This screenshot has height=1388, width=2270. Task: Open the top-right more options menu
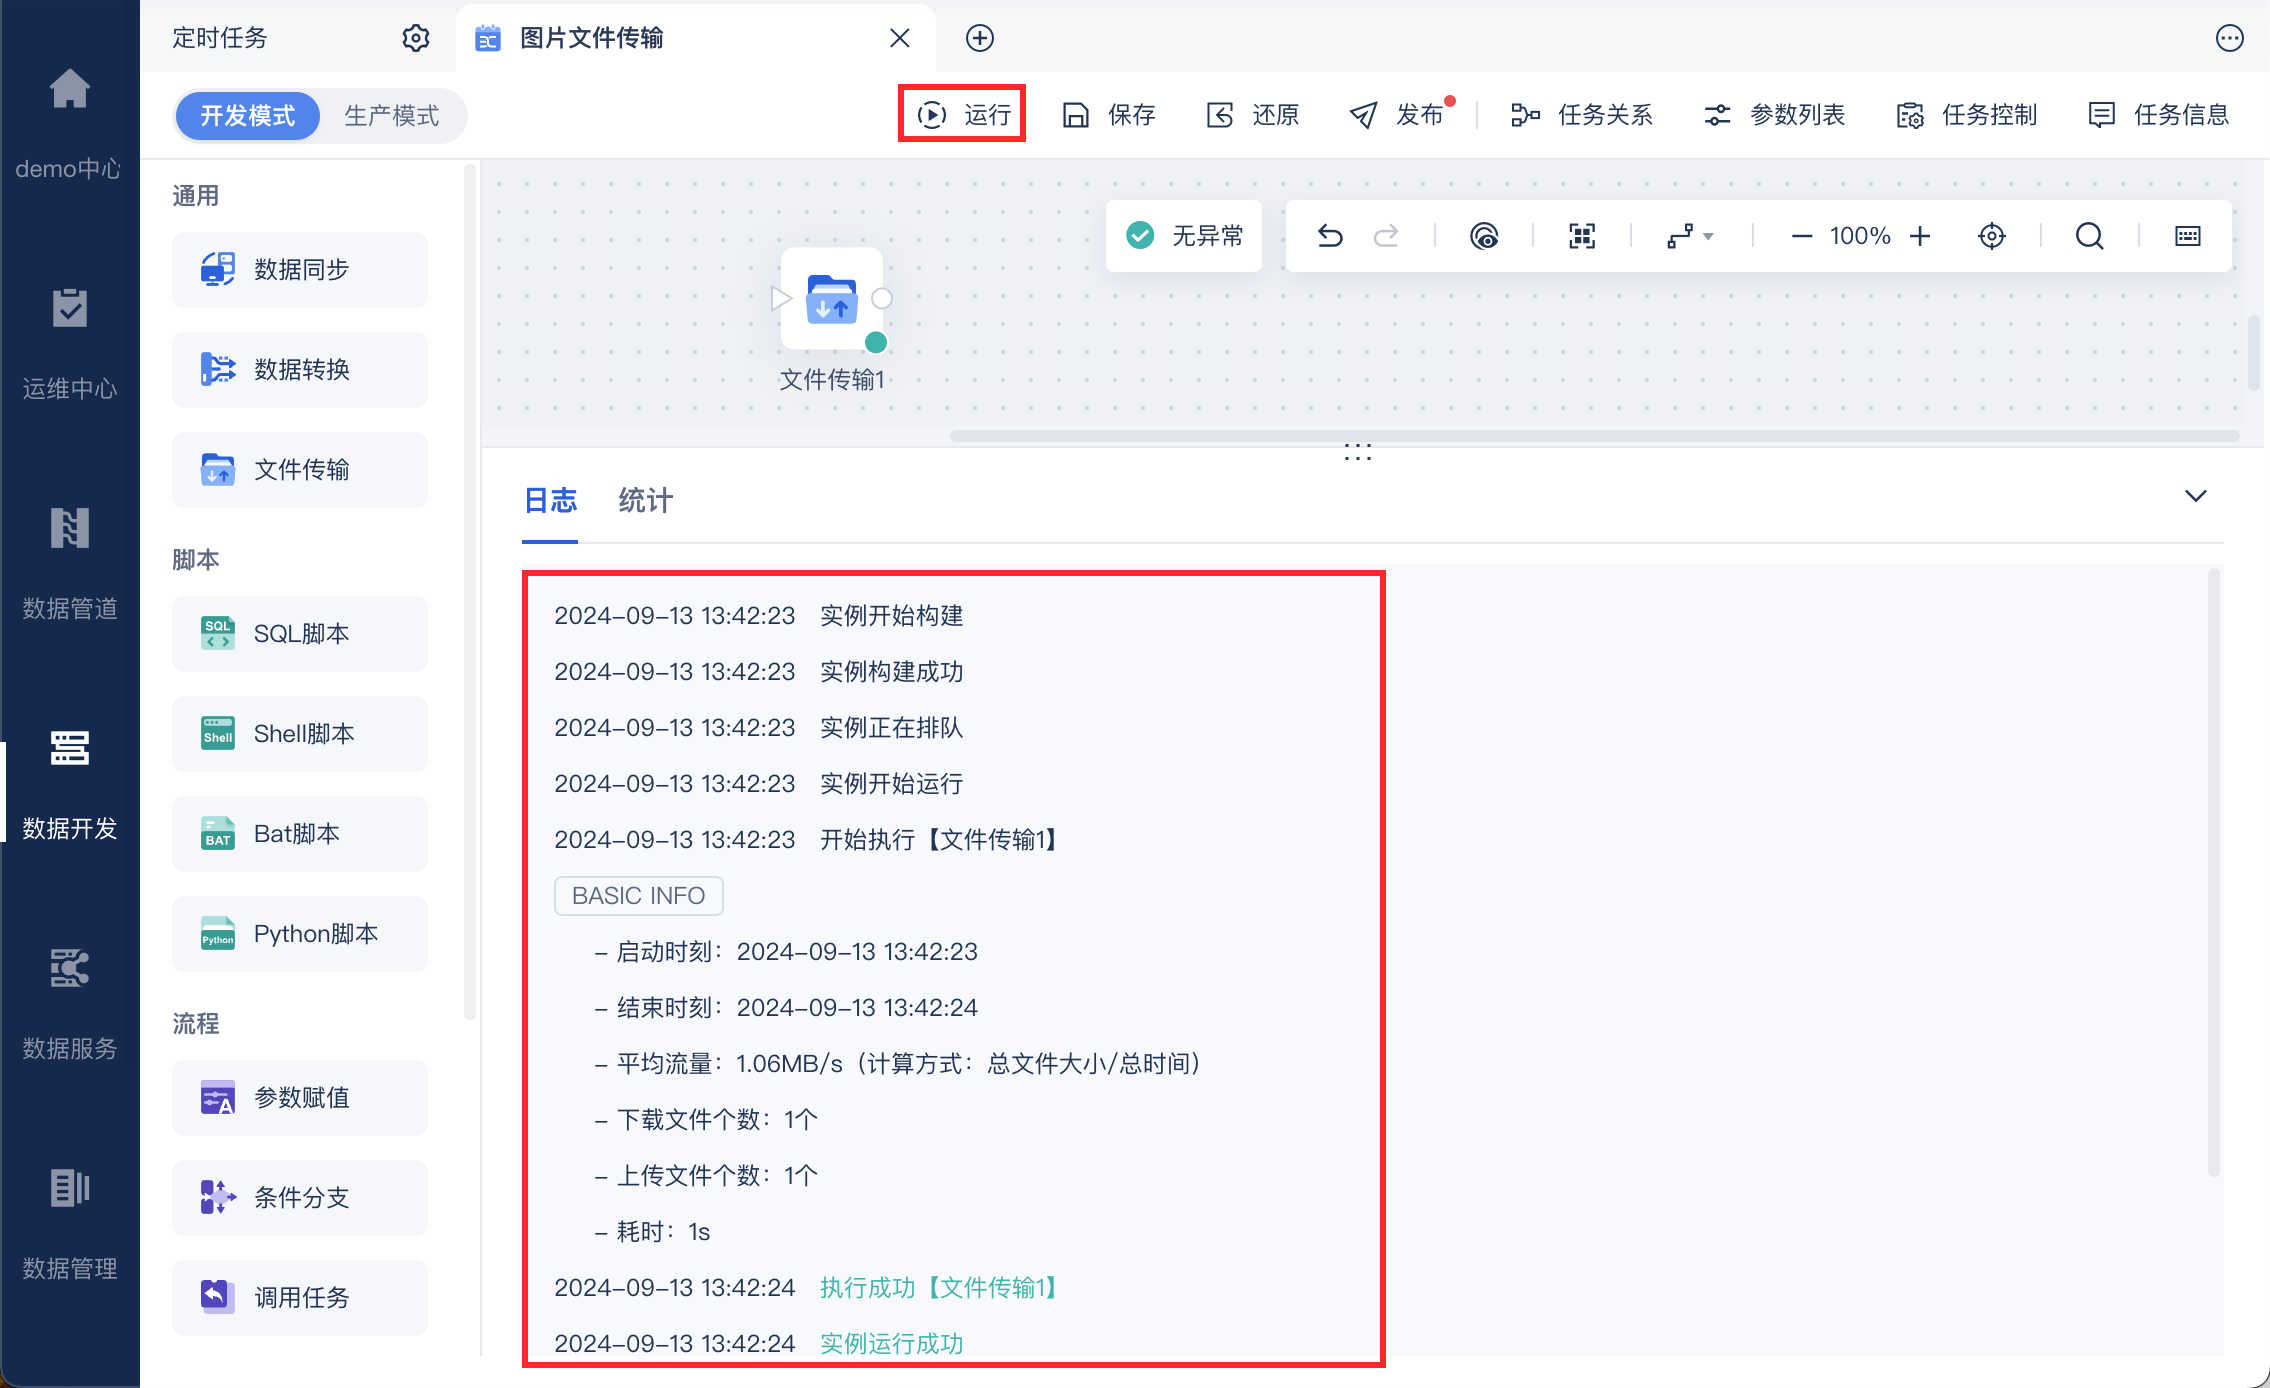tap(2230, 38)
